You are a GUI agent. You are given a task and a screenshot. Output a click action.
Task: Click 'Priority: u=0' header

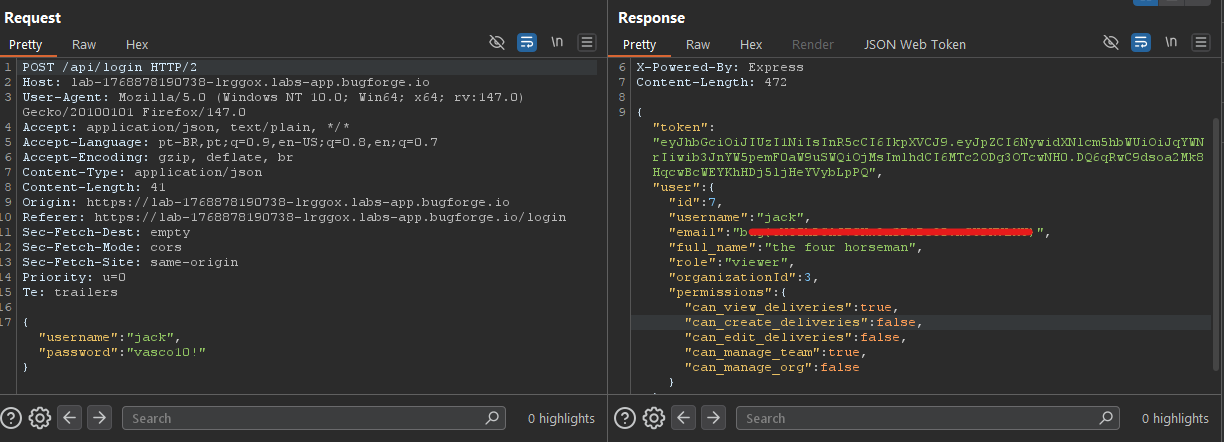[74, 277]
